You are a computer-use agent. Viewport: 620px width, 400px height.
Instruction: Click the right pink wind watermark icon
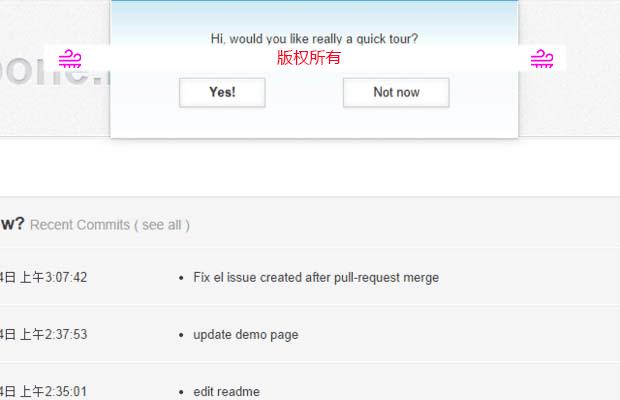pos(542,59)
